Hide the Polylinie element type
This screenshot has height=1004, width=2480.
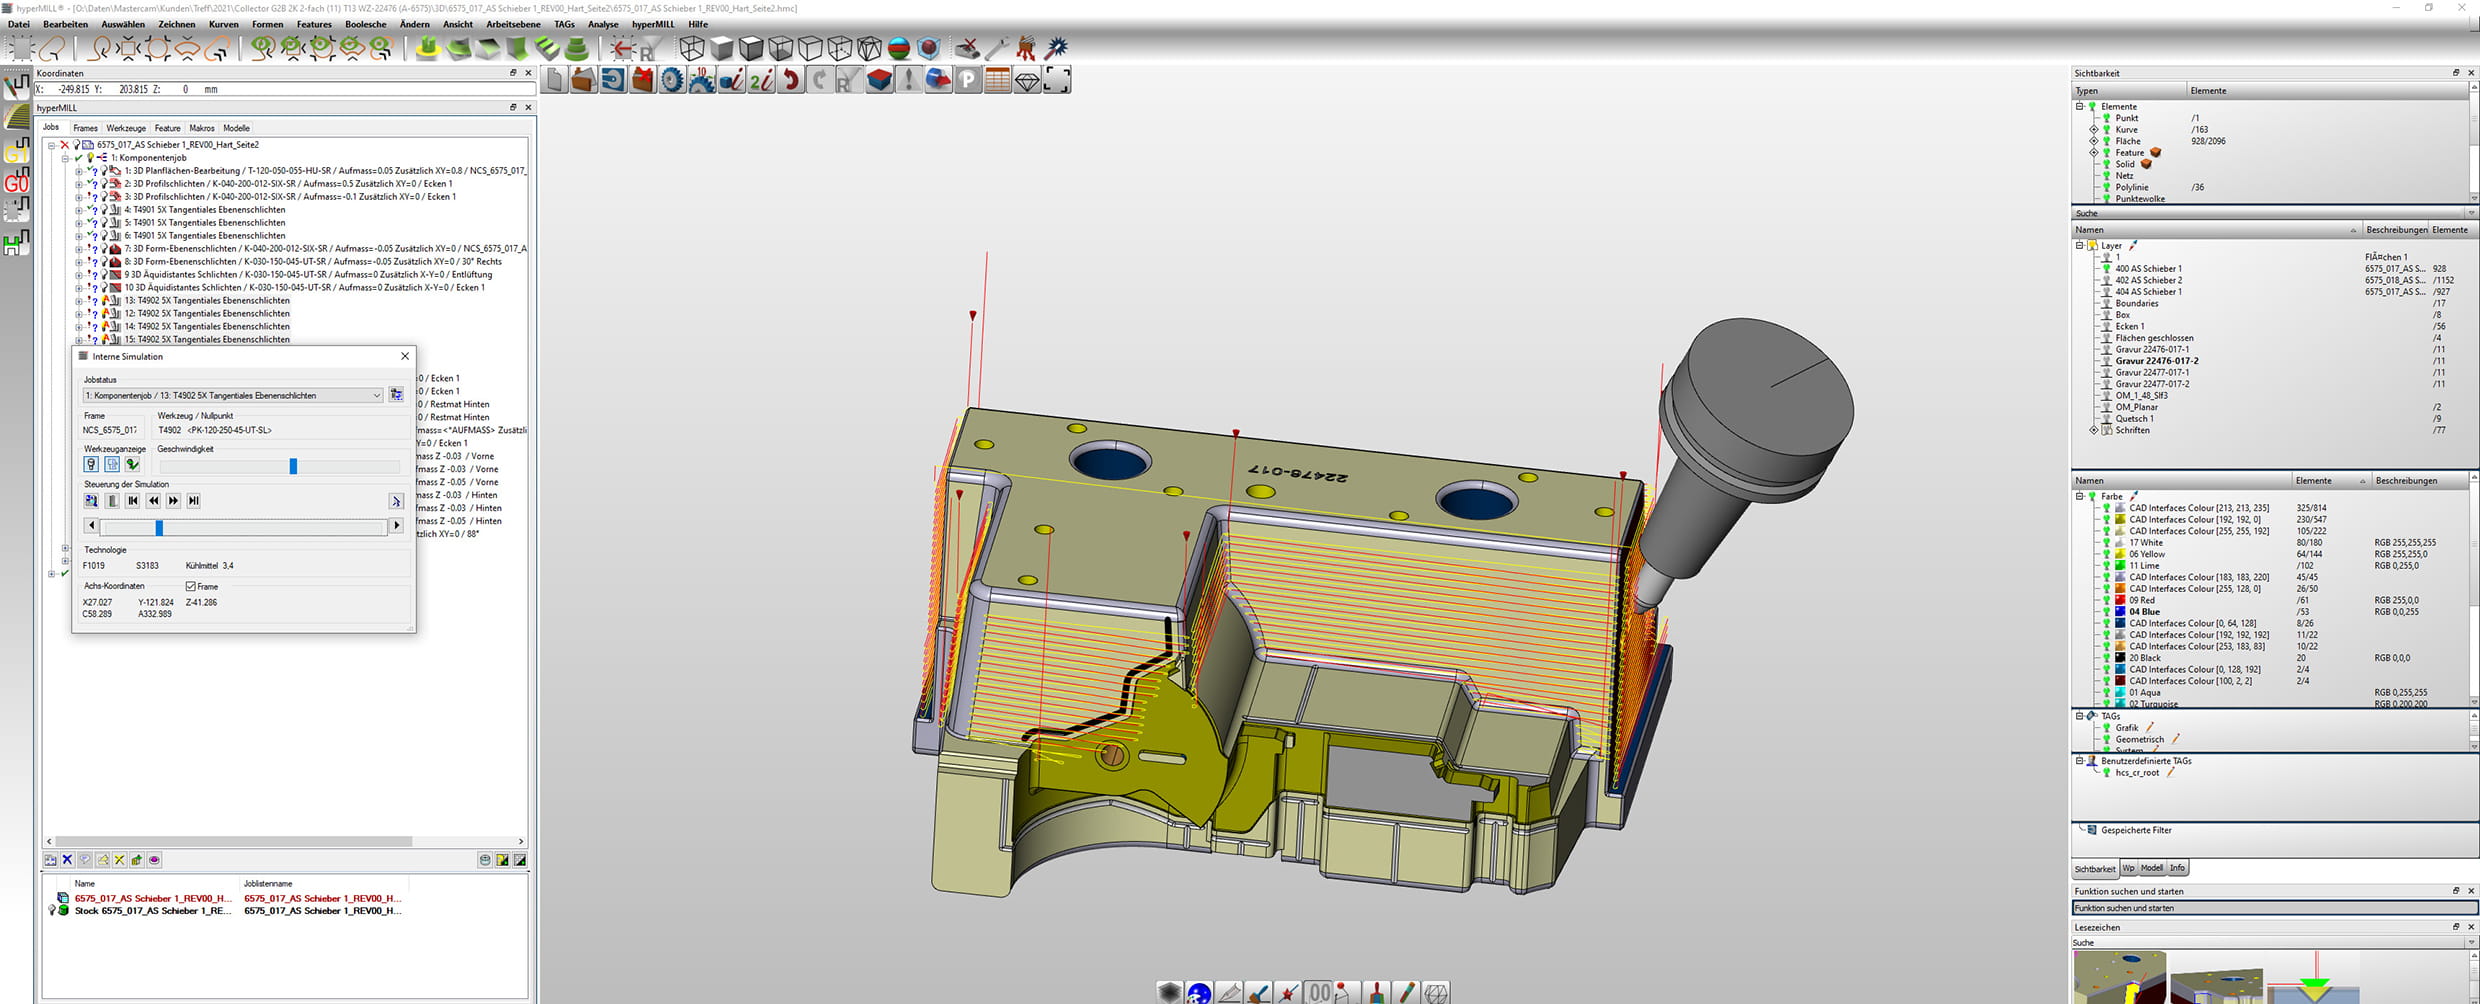[x=2106, y=187]
